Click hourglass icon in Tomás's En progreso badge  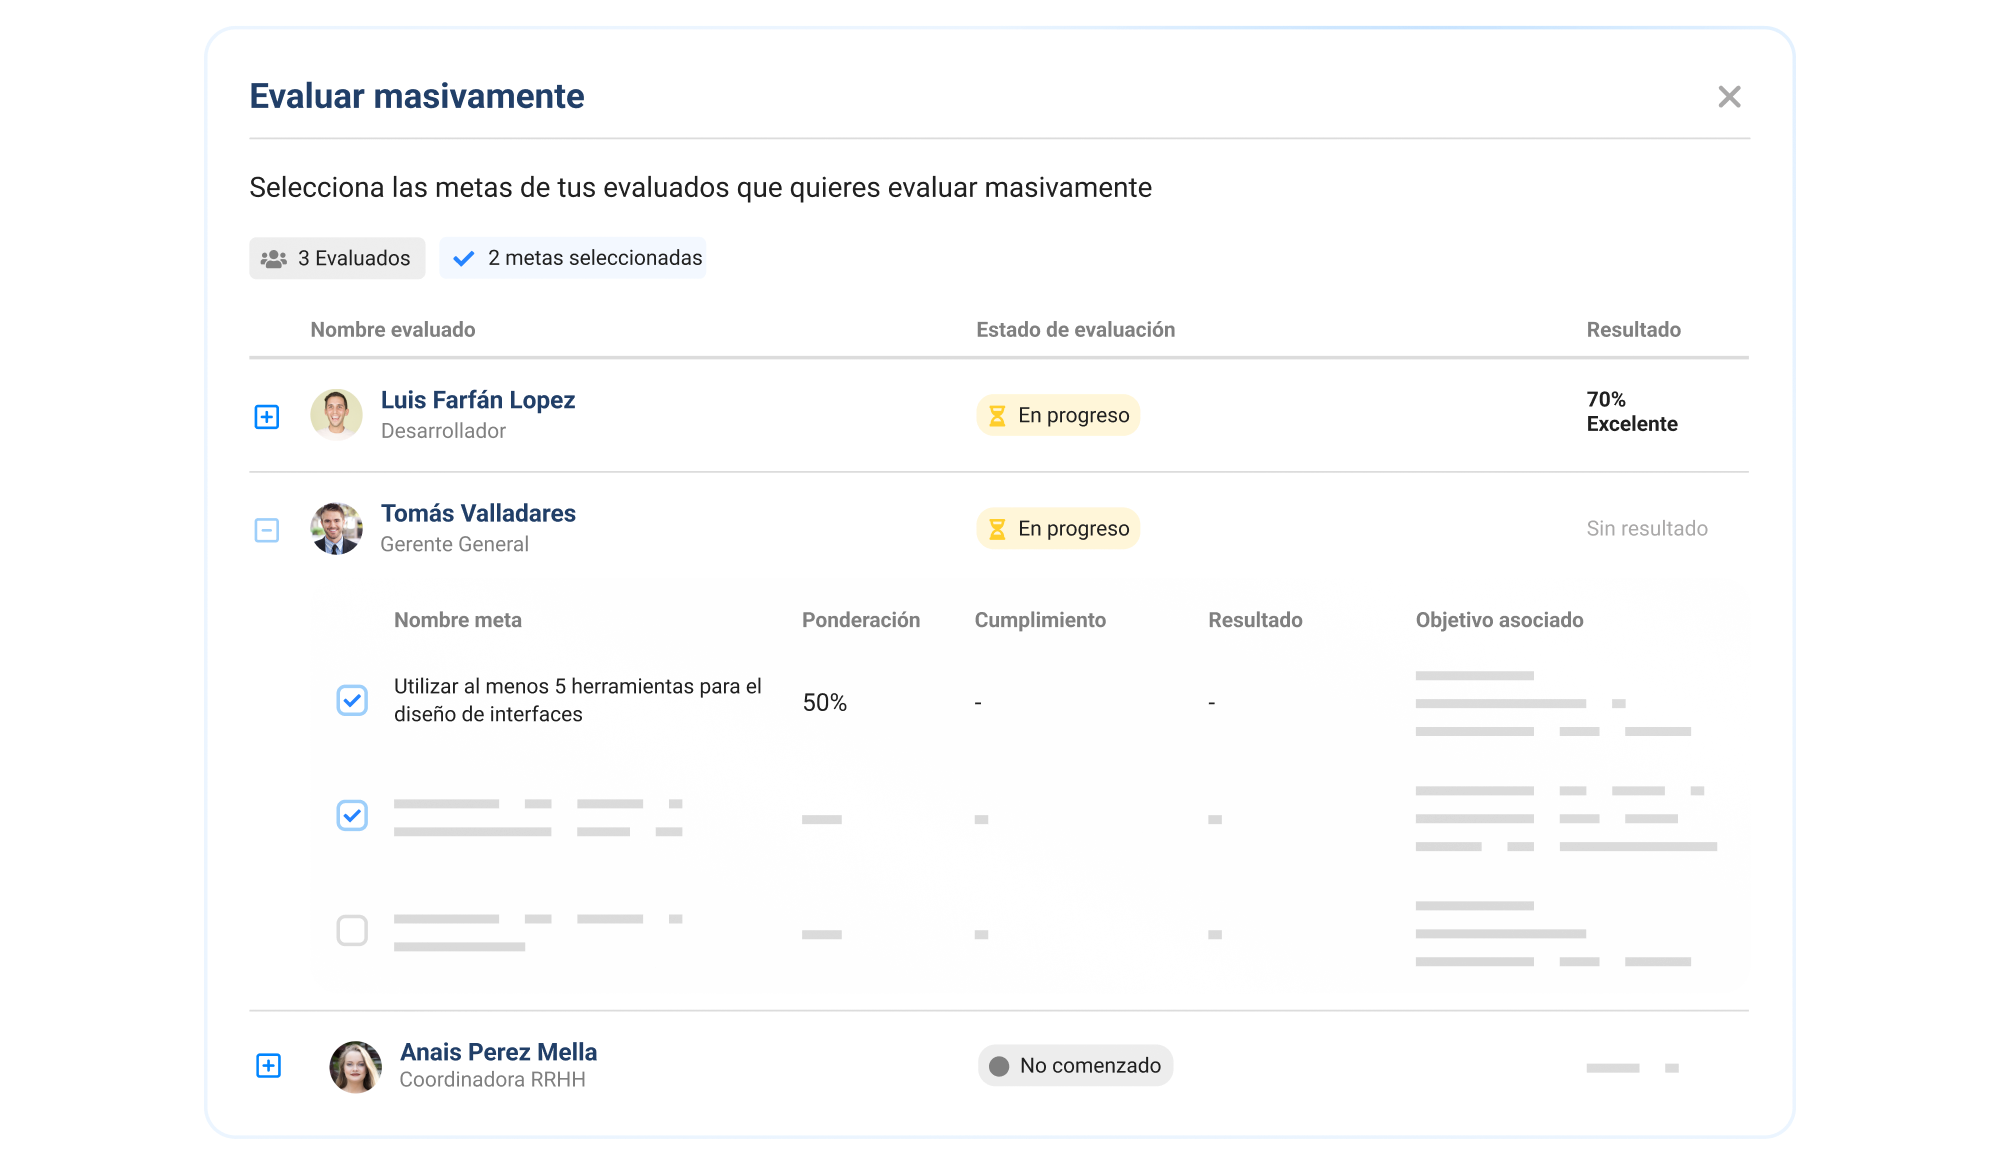point(997,529)
